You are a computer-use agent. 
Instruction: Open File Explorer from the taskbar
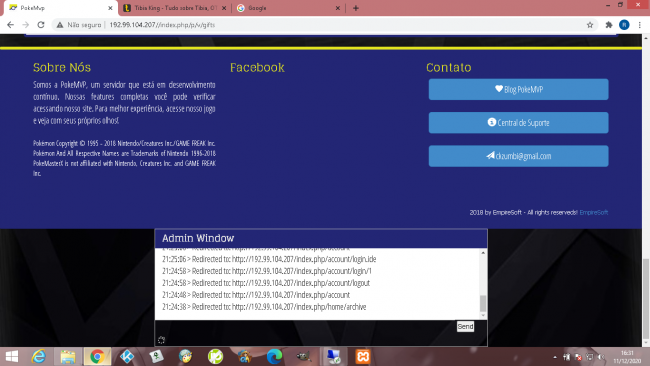click(x=68, y=356)
